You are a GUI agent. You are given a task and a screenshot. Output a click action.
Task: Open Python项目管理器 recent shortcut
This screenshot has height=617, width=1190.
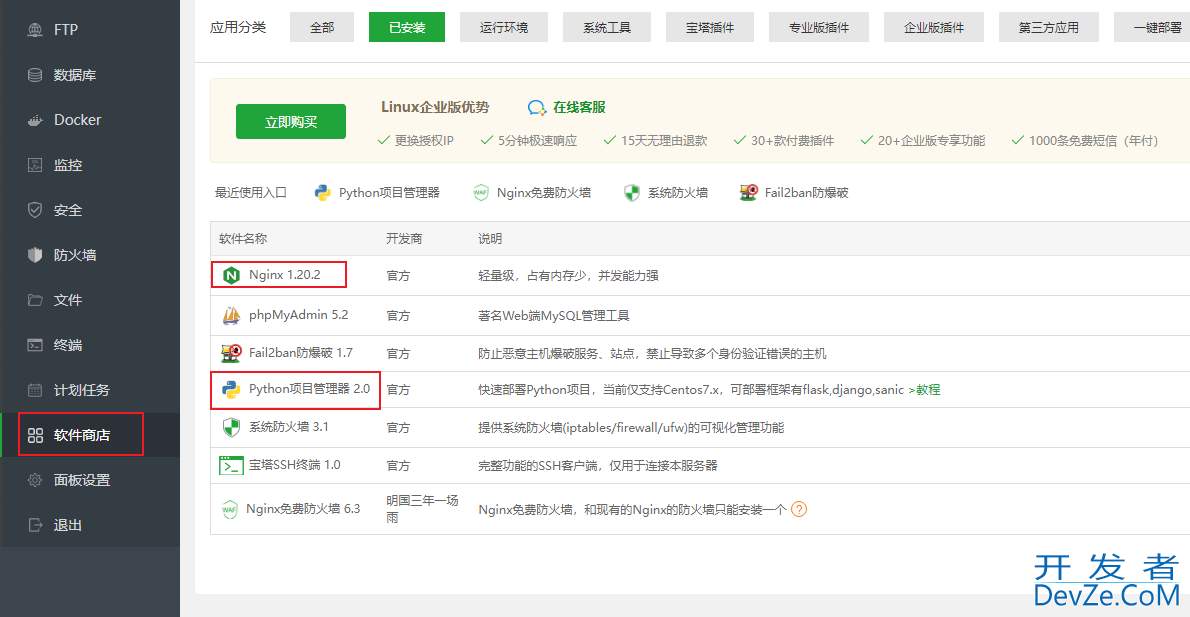coord(389,193)
